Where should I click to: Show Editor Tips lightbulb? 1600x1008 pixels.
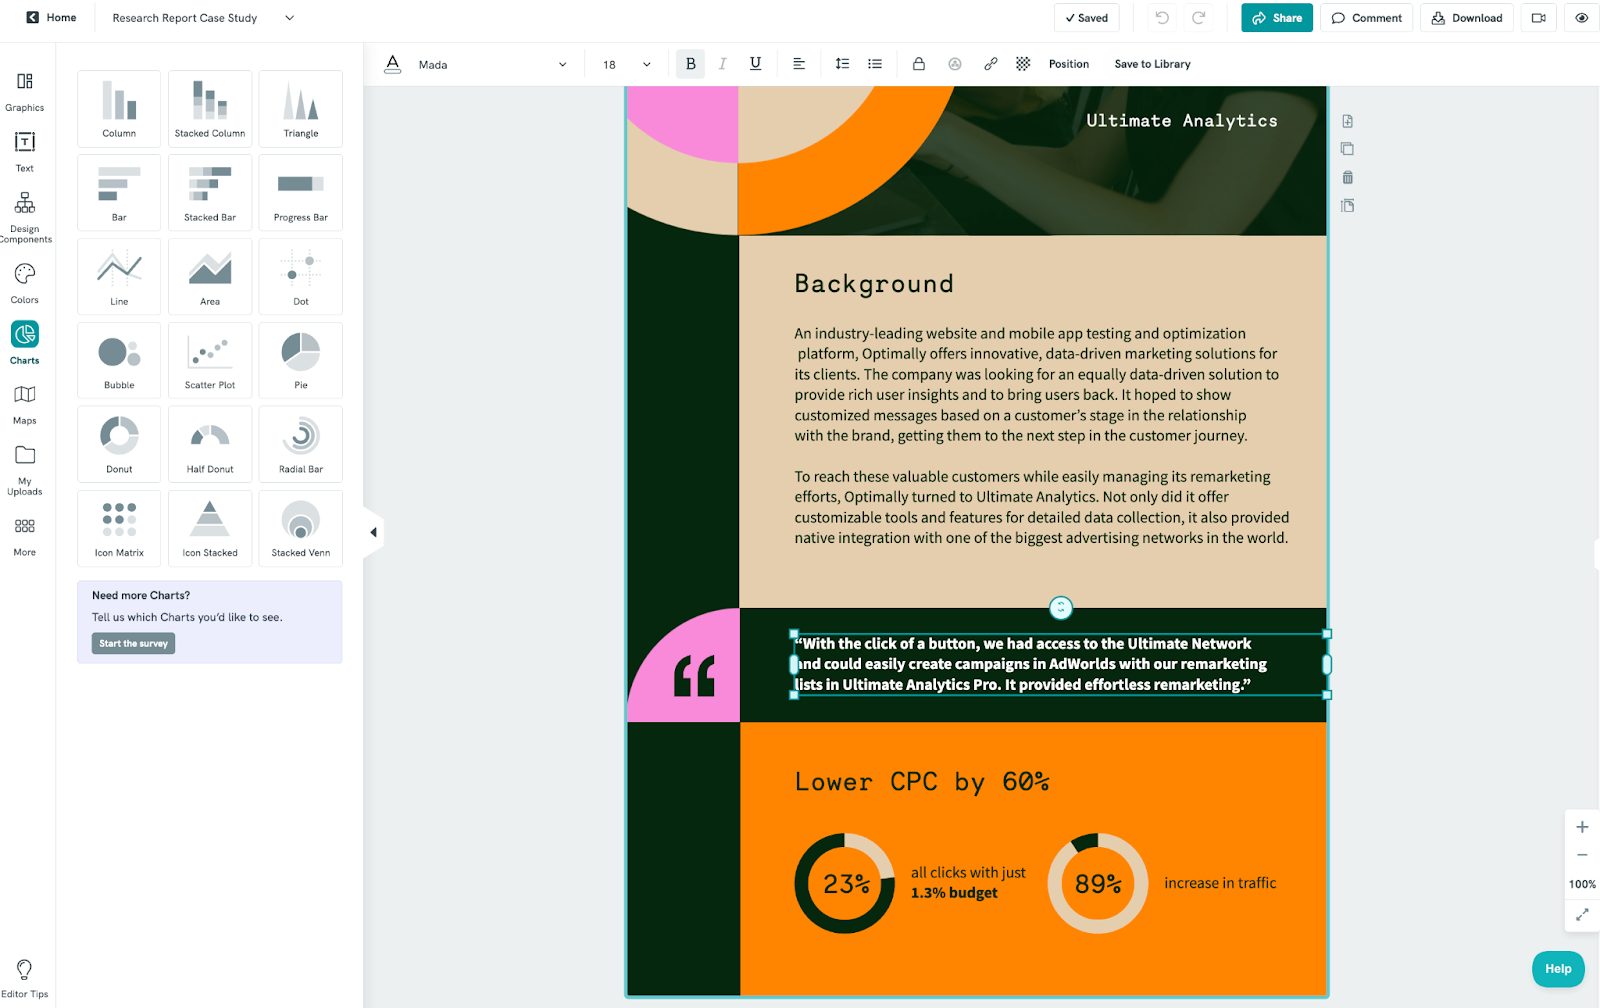(x=24, y=978)
